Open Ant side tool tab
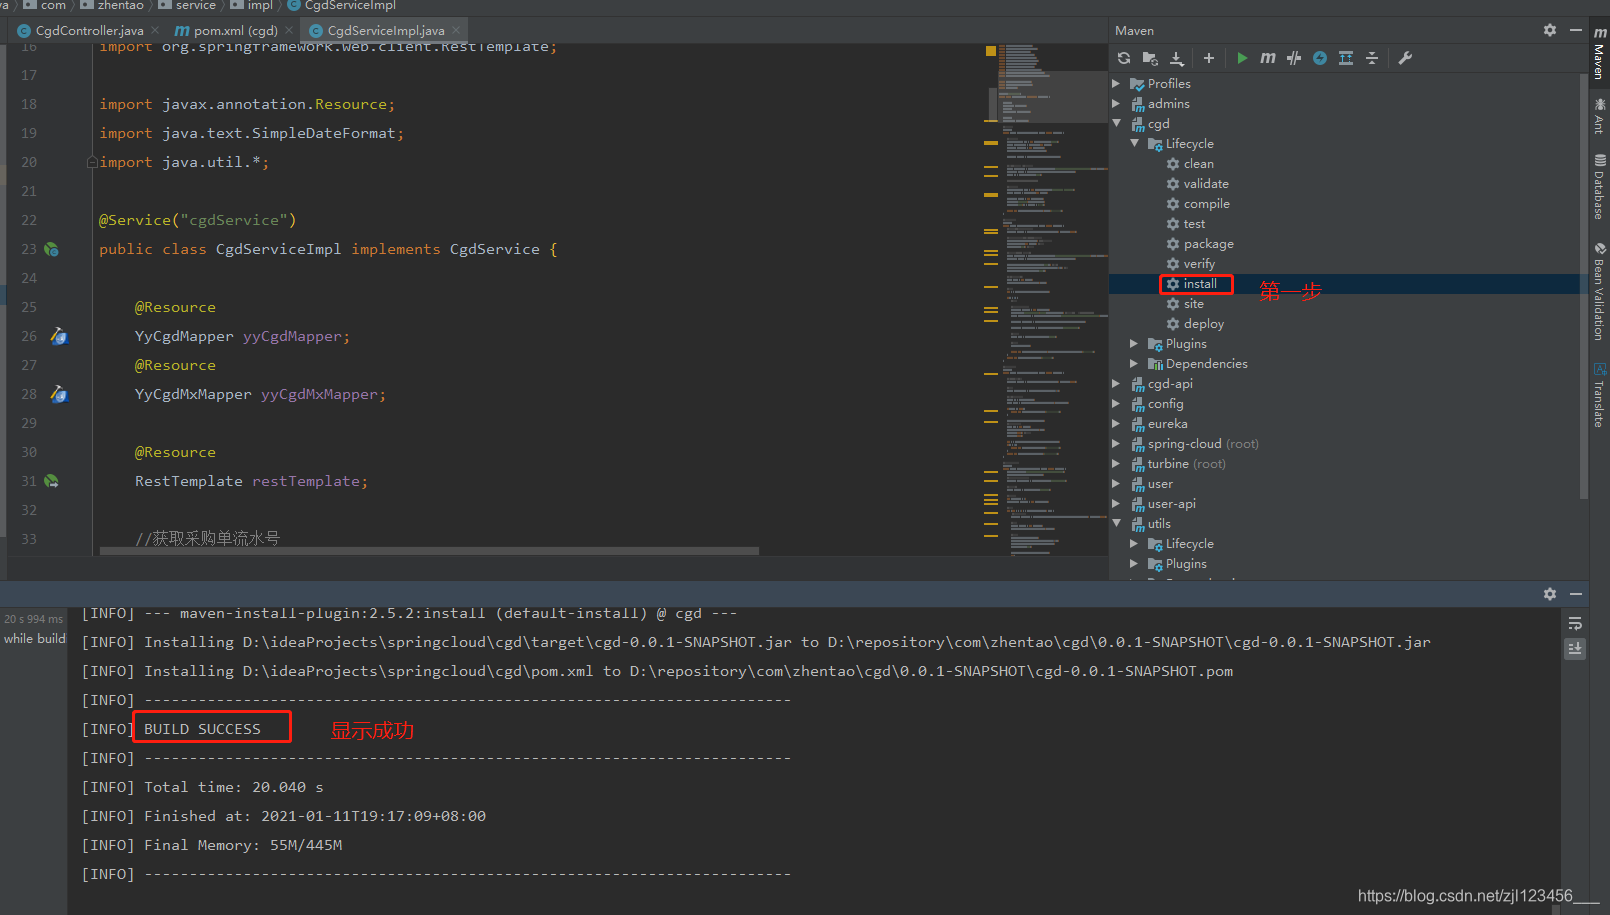 (1599, 115)
